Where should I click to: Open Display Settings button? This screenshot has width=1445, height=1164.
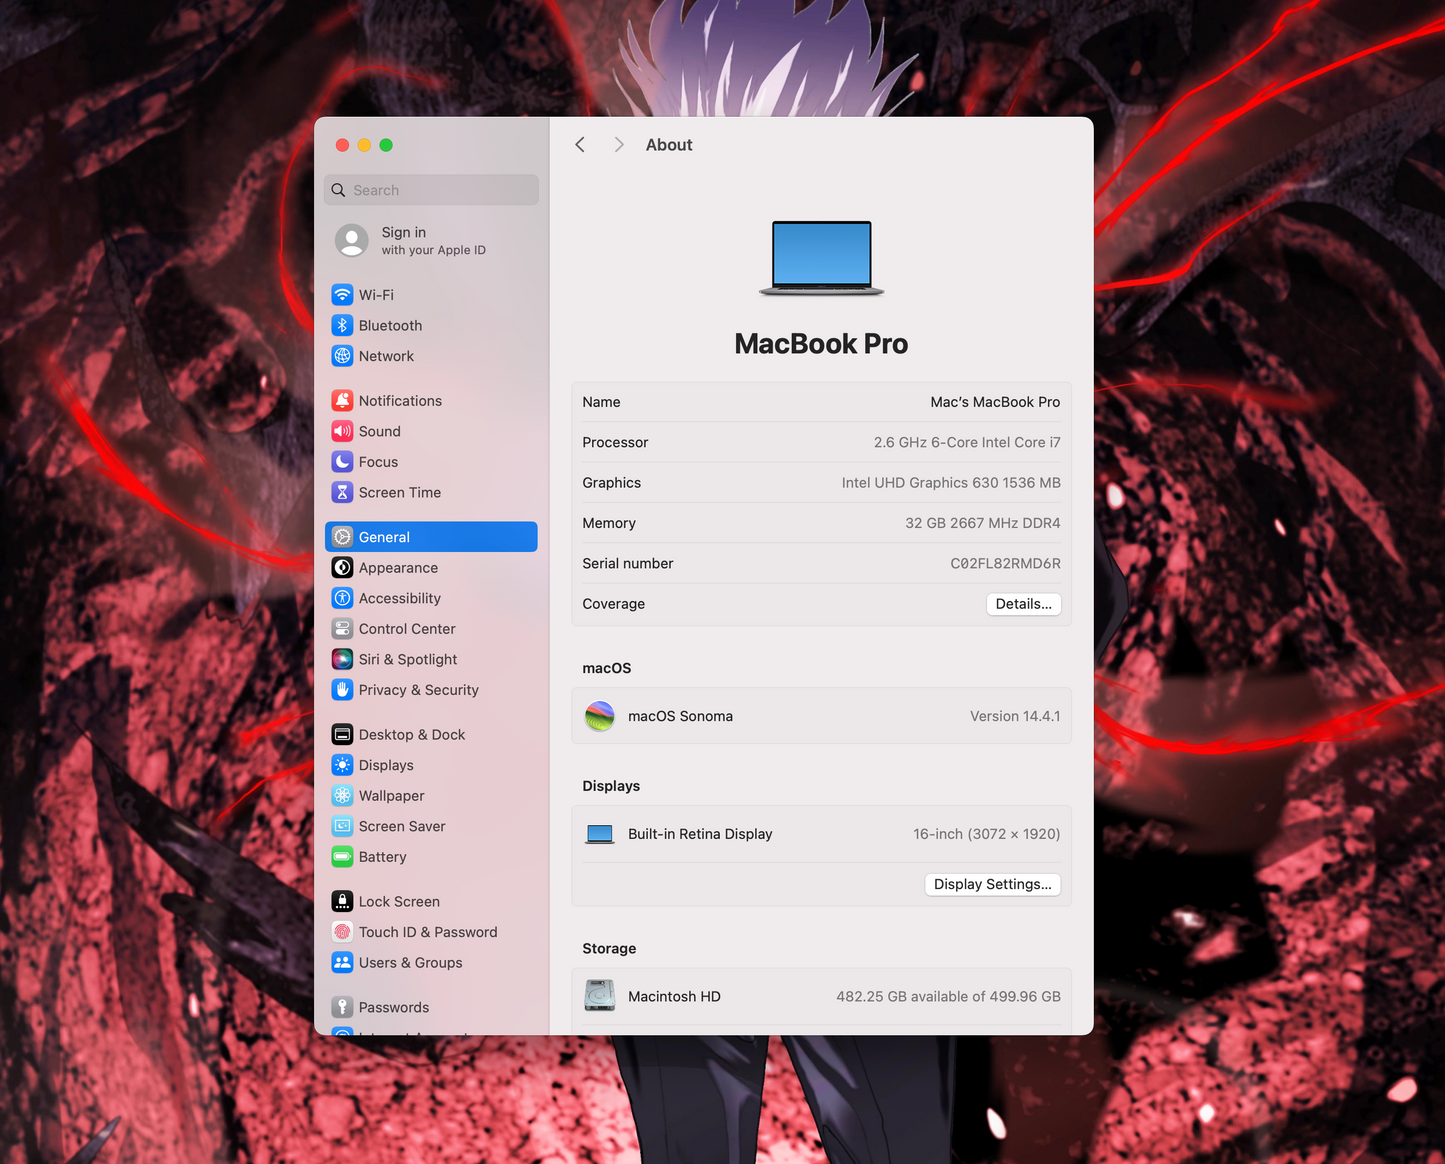point(992,884)
